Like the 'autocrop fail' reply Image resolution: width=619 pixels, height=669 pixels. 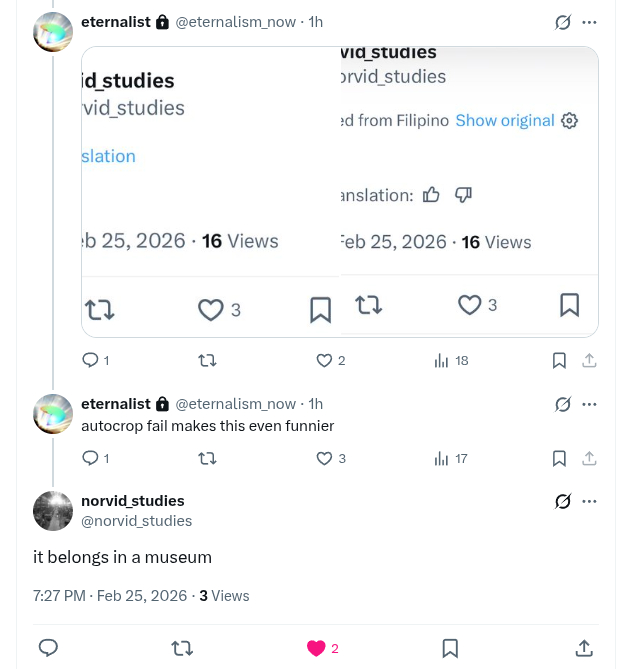(x=324, y=458)
